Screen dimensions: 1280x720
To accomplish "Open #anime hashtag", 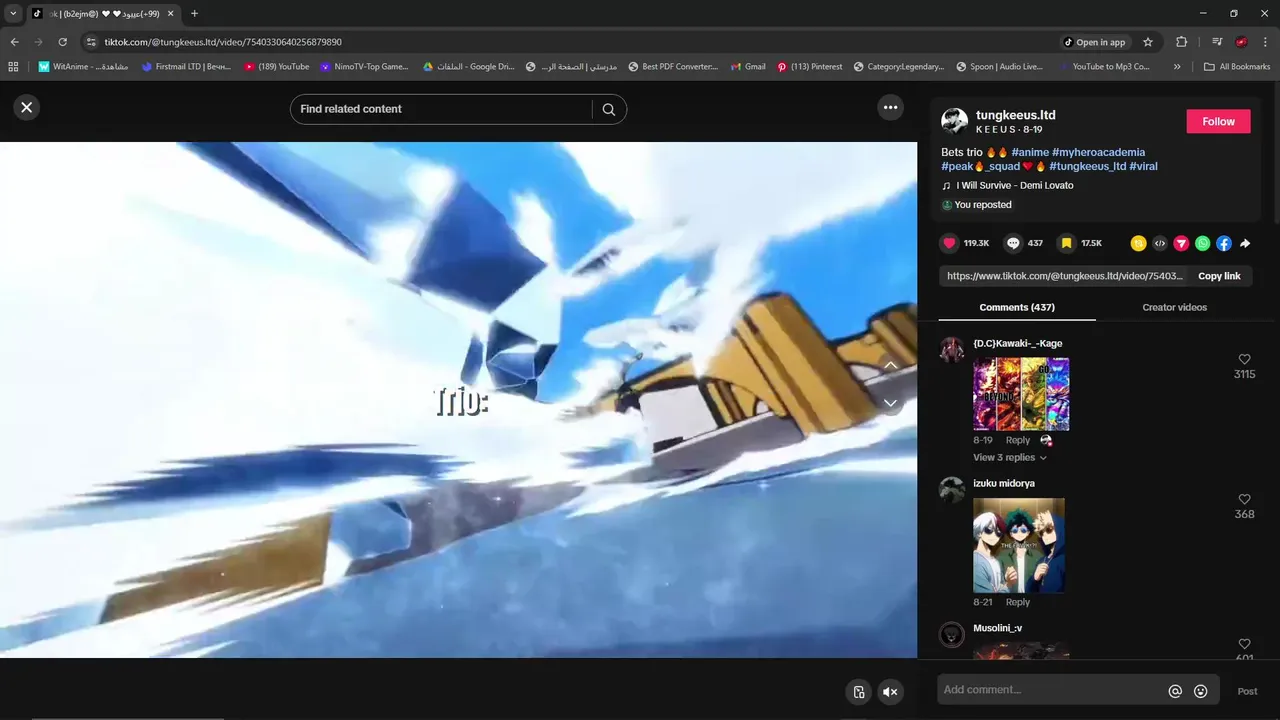I will point(1030,152).
